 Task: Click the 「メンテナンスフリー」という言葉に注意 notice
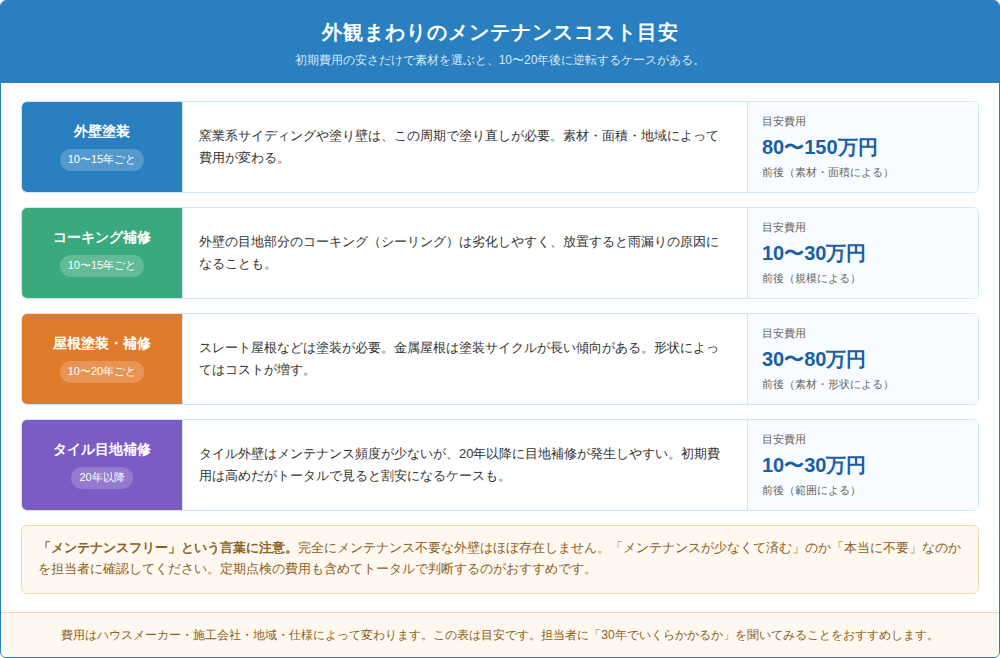coord(499,559)
